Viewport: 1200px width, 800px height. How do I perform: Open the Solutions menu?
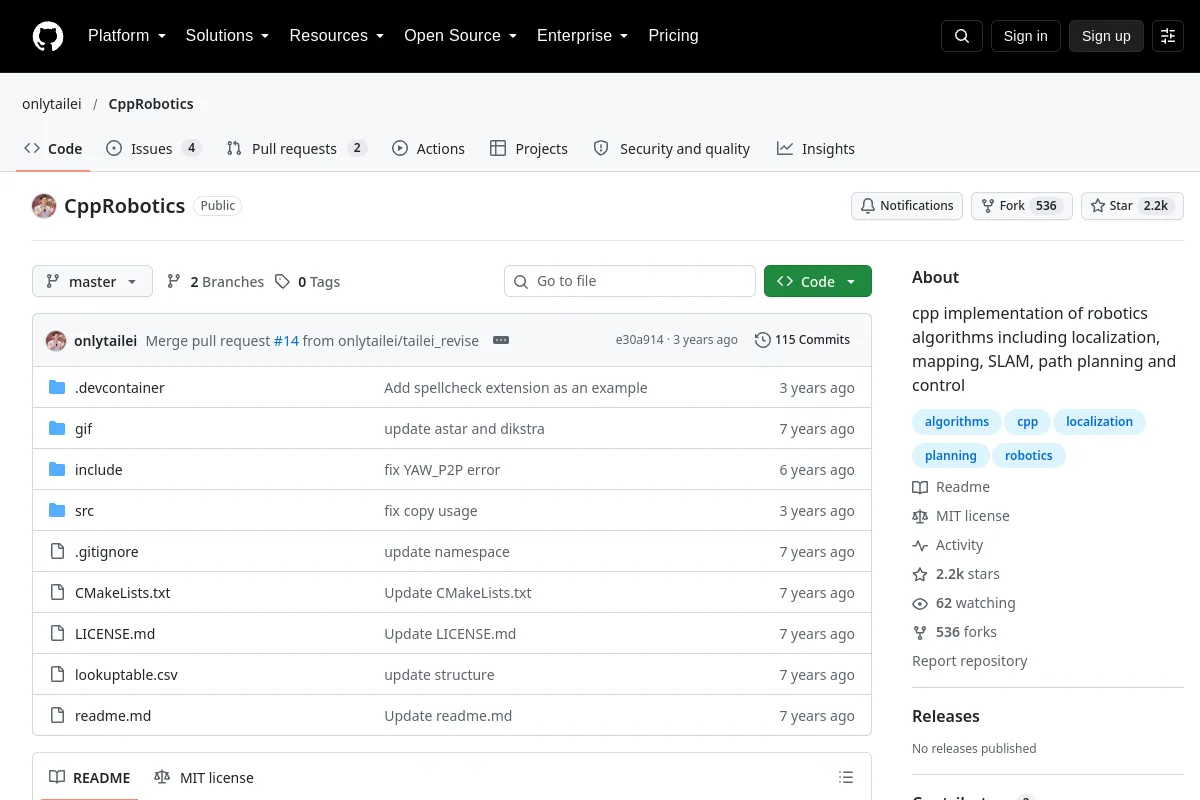point(227,36)
